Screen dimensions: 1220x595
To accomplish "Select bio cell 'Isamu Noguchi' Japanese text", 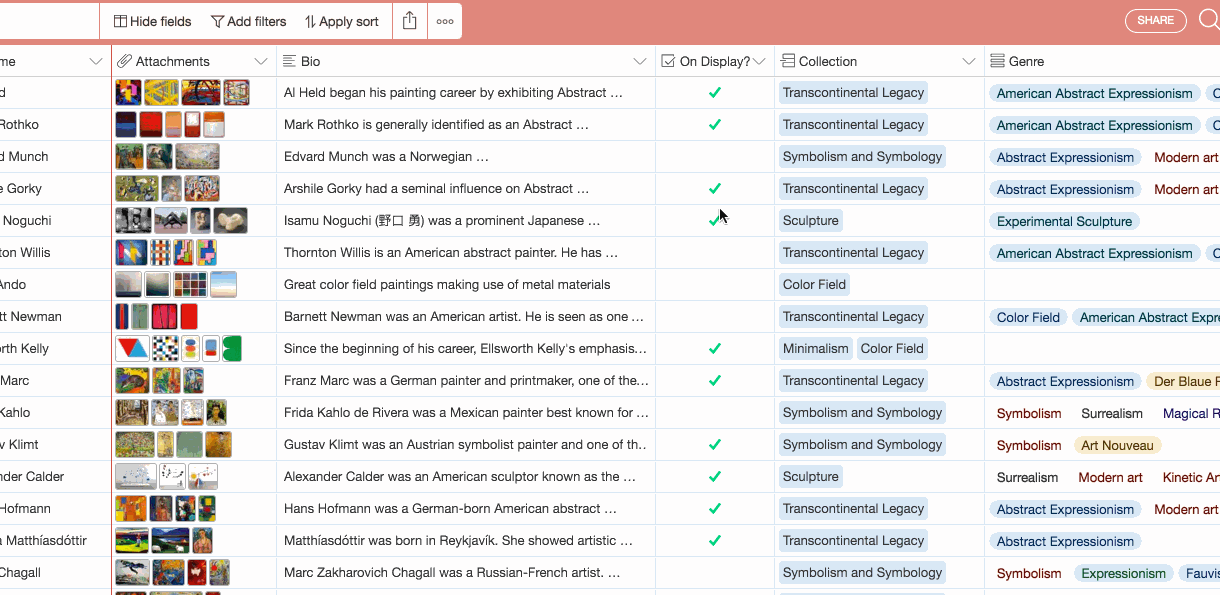I will coord(466,221).
